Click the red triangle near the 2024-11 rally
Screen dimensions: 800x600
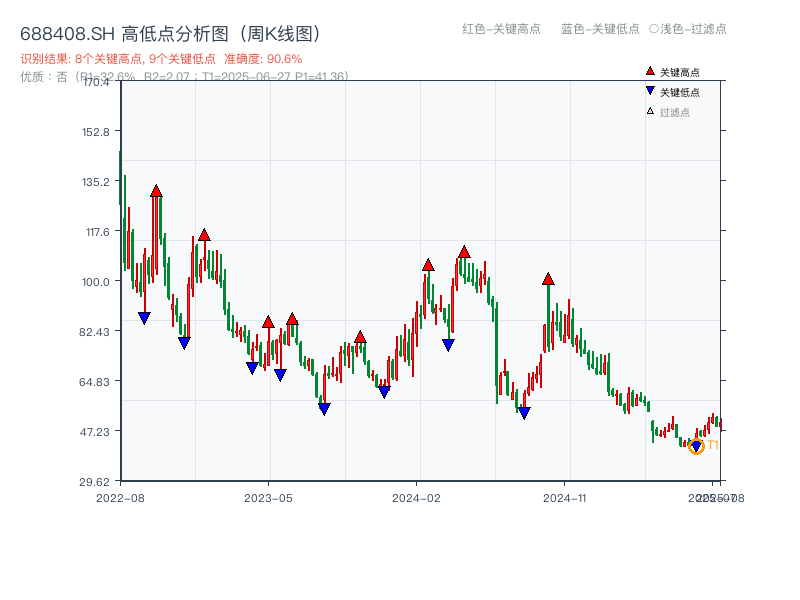(548, 280)
